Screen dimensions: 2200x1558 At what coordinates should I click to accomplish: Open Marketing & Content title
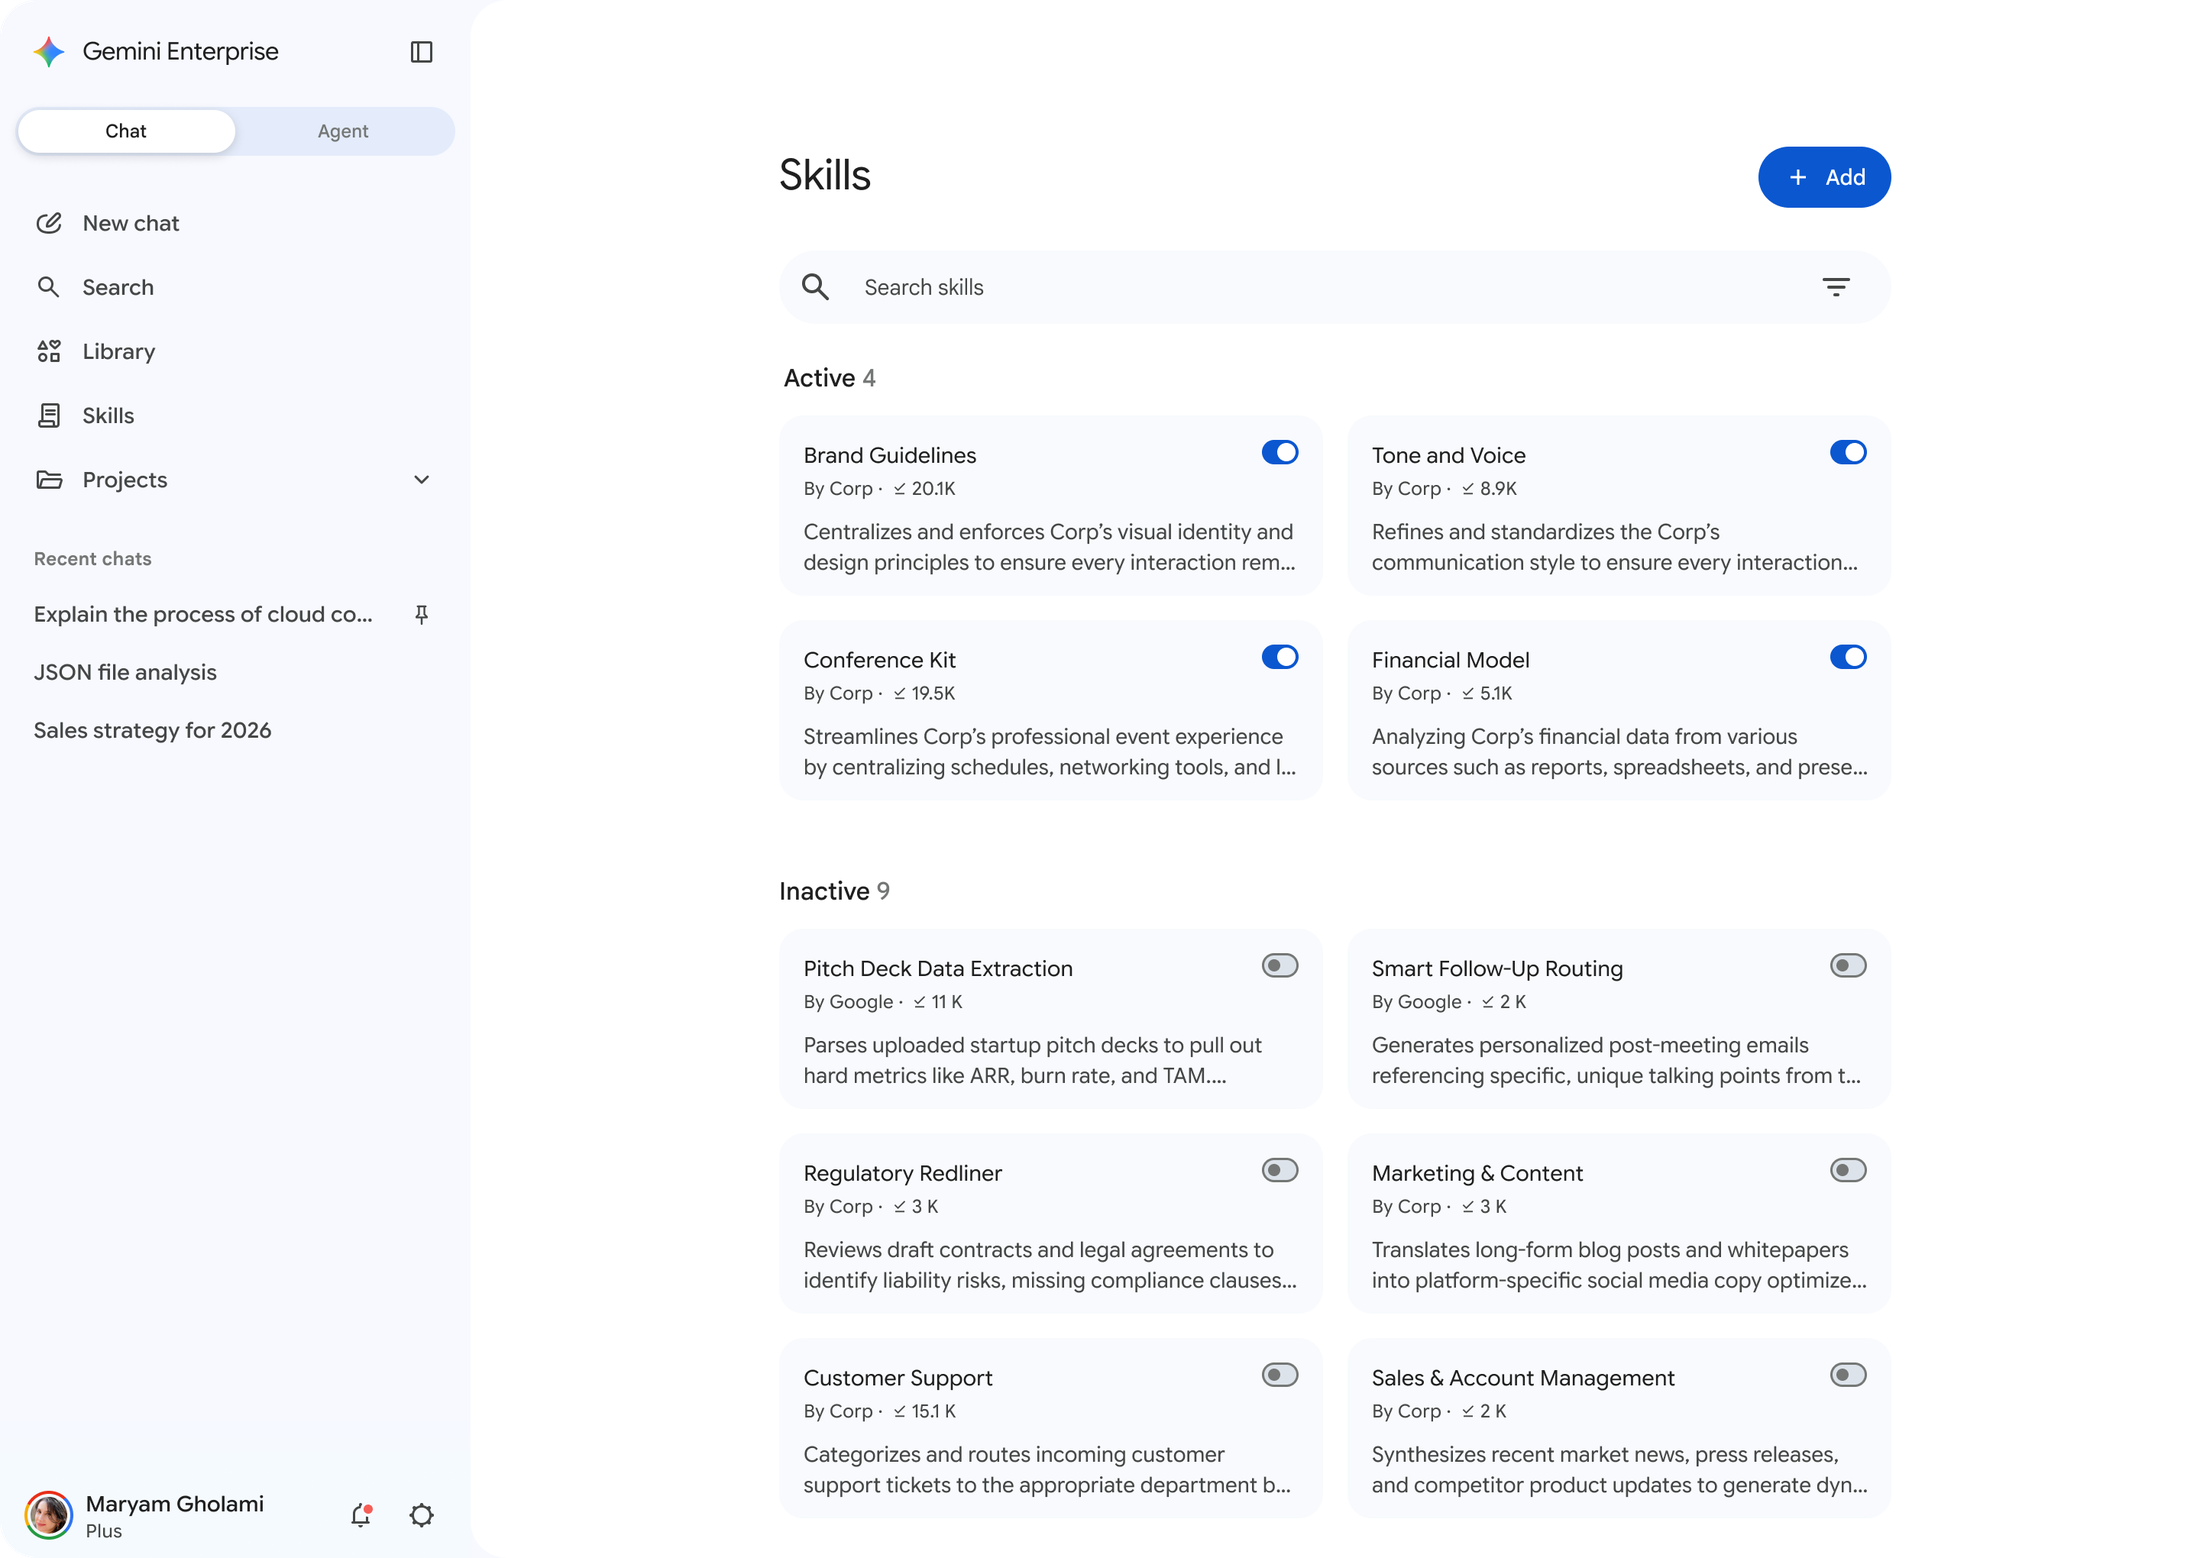pos(1477,1173)
